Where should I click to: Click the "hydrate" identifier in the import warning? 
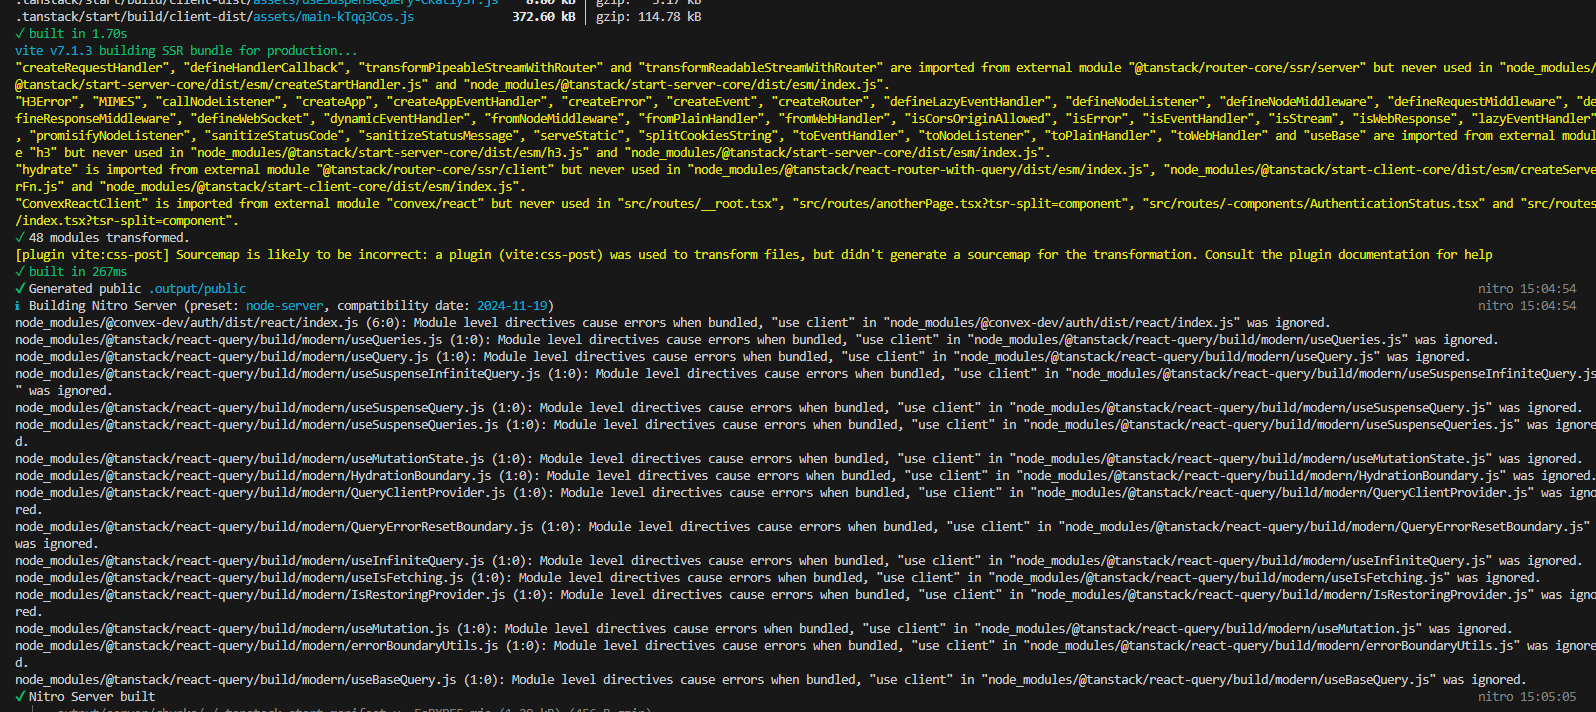click(x=47, y=169)
